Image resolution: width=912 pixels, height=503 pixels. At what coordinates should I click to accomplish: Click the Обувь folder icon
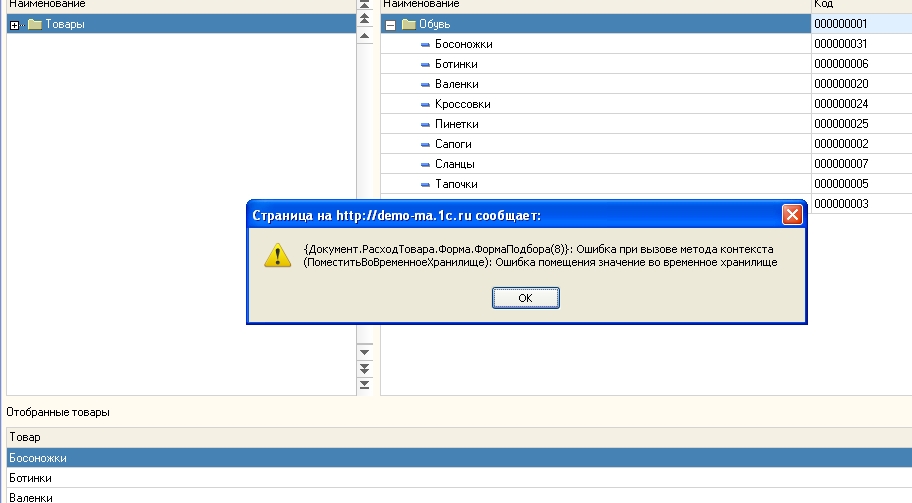tap(408, 24)
